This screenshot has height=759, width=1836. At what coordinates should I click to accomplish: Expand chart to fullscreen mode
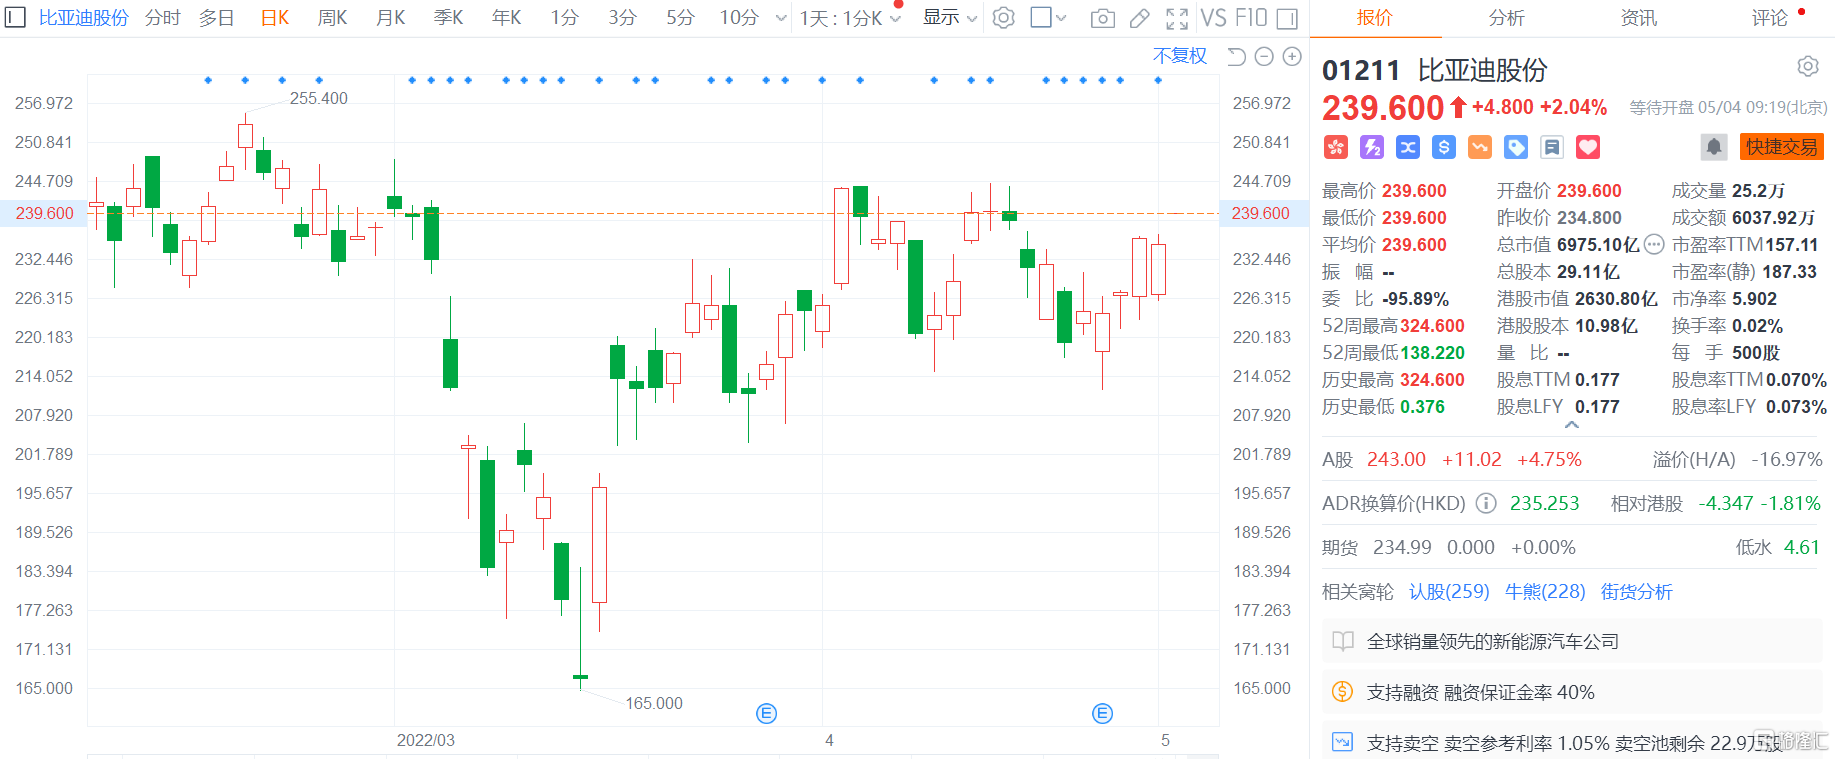click(1177, 18)
